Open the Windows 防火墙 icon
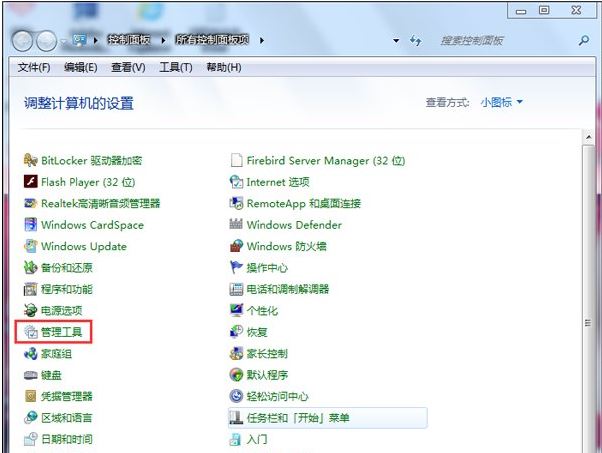This screenshot has height=453, width=602. point(236,246)
